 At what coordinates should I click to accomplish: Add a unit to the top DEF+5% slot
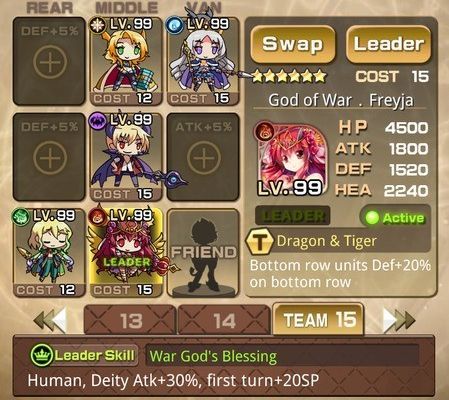pos(49,61)
